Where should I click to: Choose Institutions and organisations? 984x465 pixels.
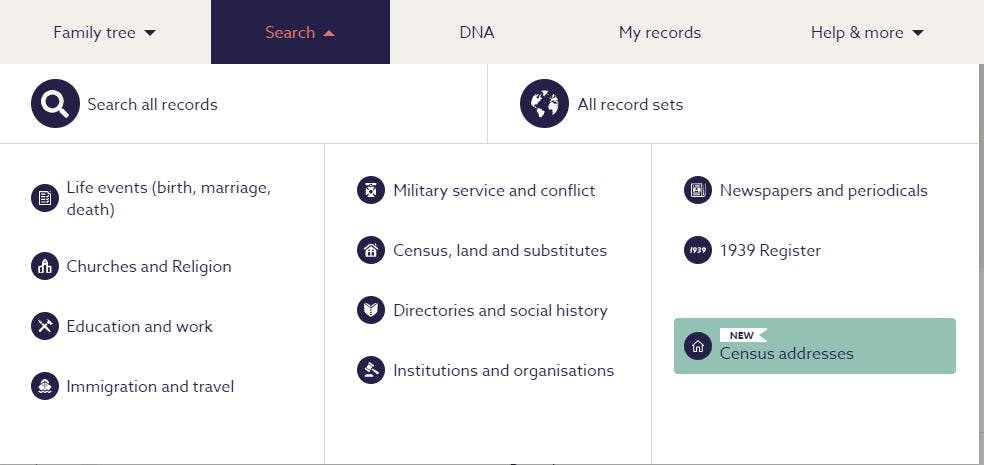tap(503, 371)
